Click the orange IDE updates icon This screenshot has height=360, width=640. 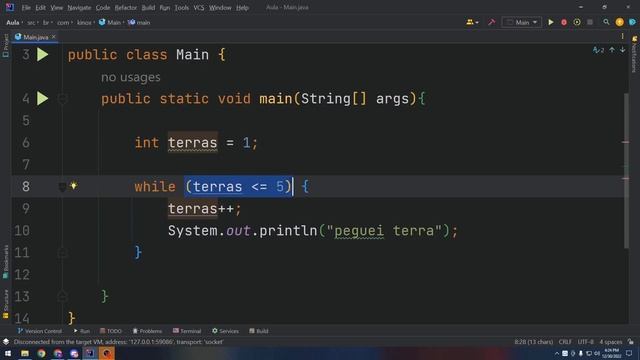click(619, 22)
